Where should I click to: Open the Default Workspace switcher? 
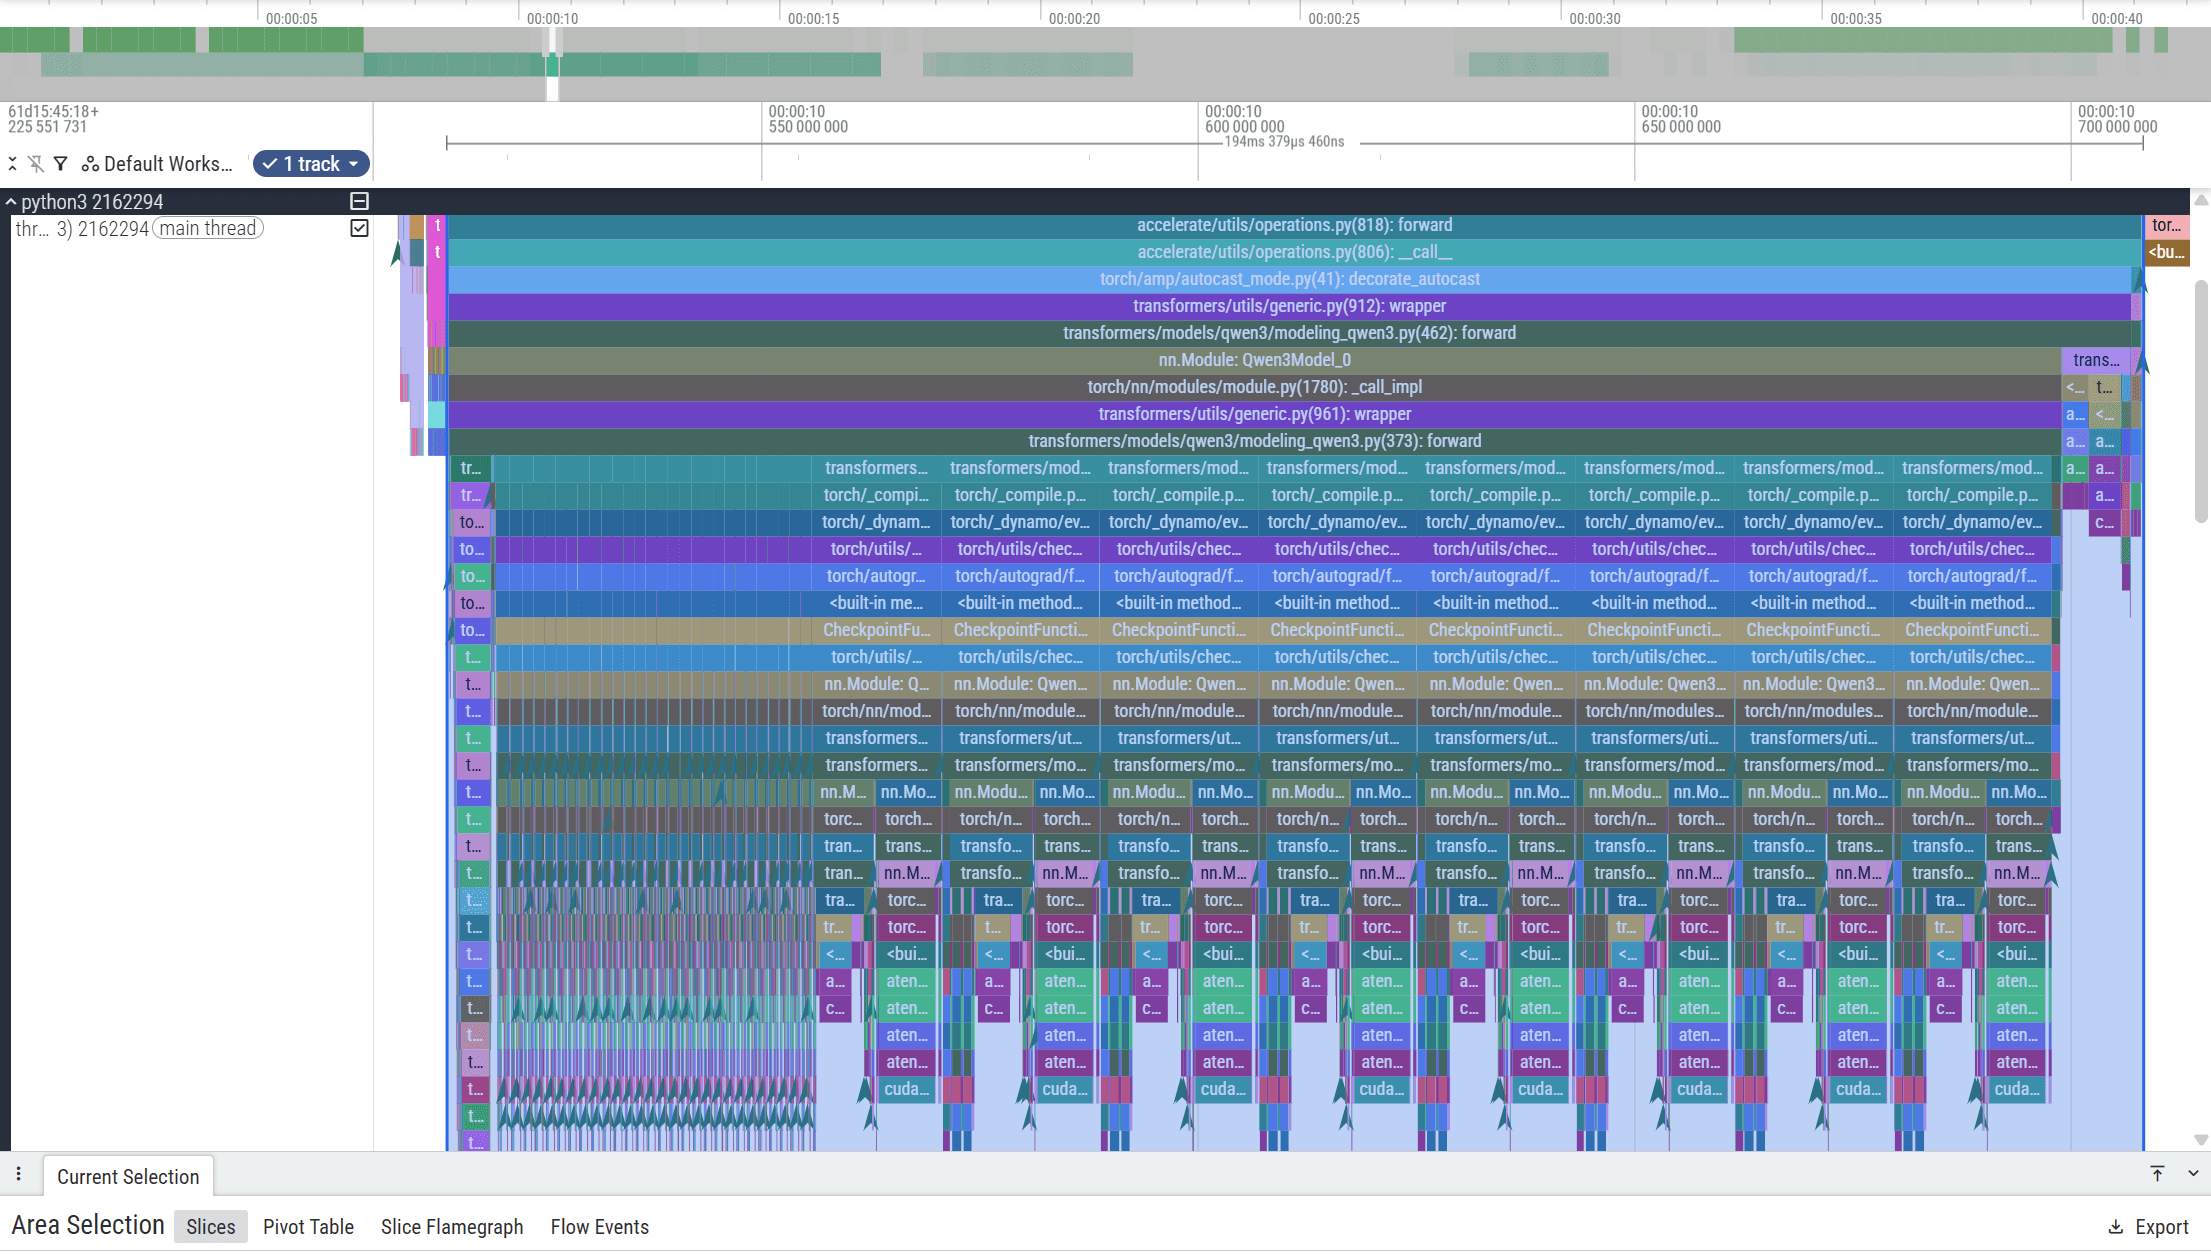pos(157,164)
